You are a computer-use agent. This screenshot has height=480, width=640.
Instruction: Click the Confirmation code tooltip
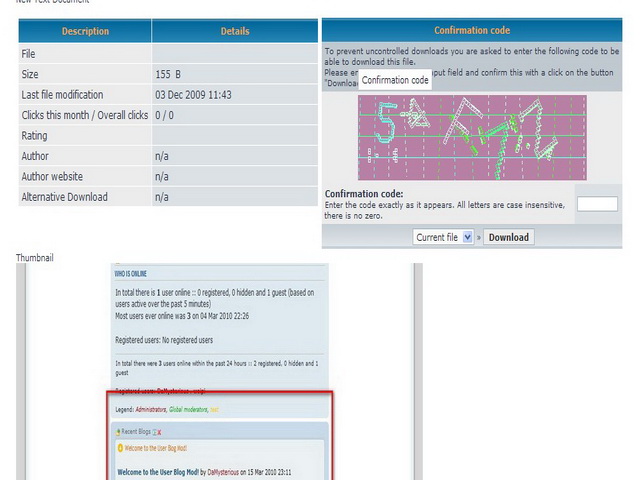tap(395, 80)
